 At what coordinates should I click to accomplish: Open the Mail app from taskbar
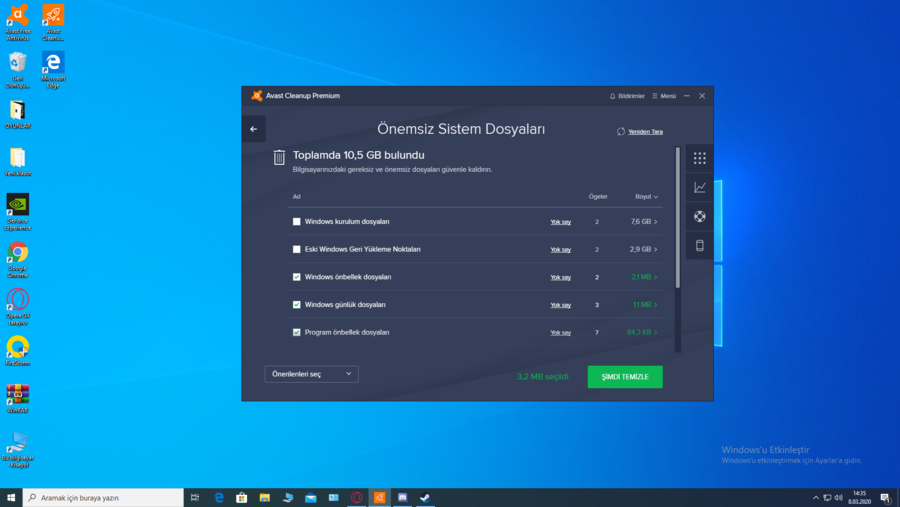[x=311, y=498]
